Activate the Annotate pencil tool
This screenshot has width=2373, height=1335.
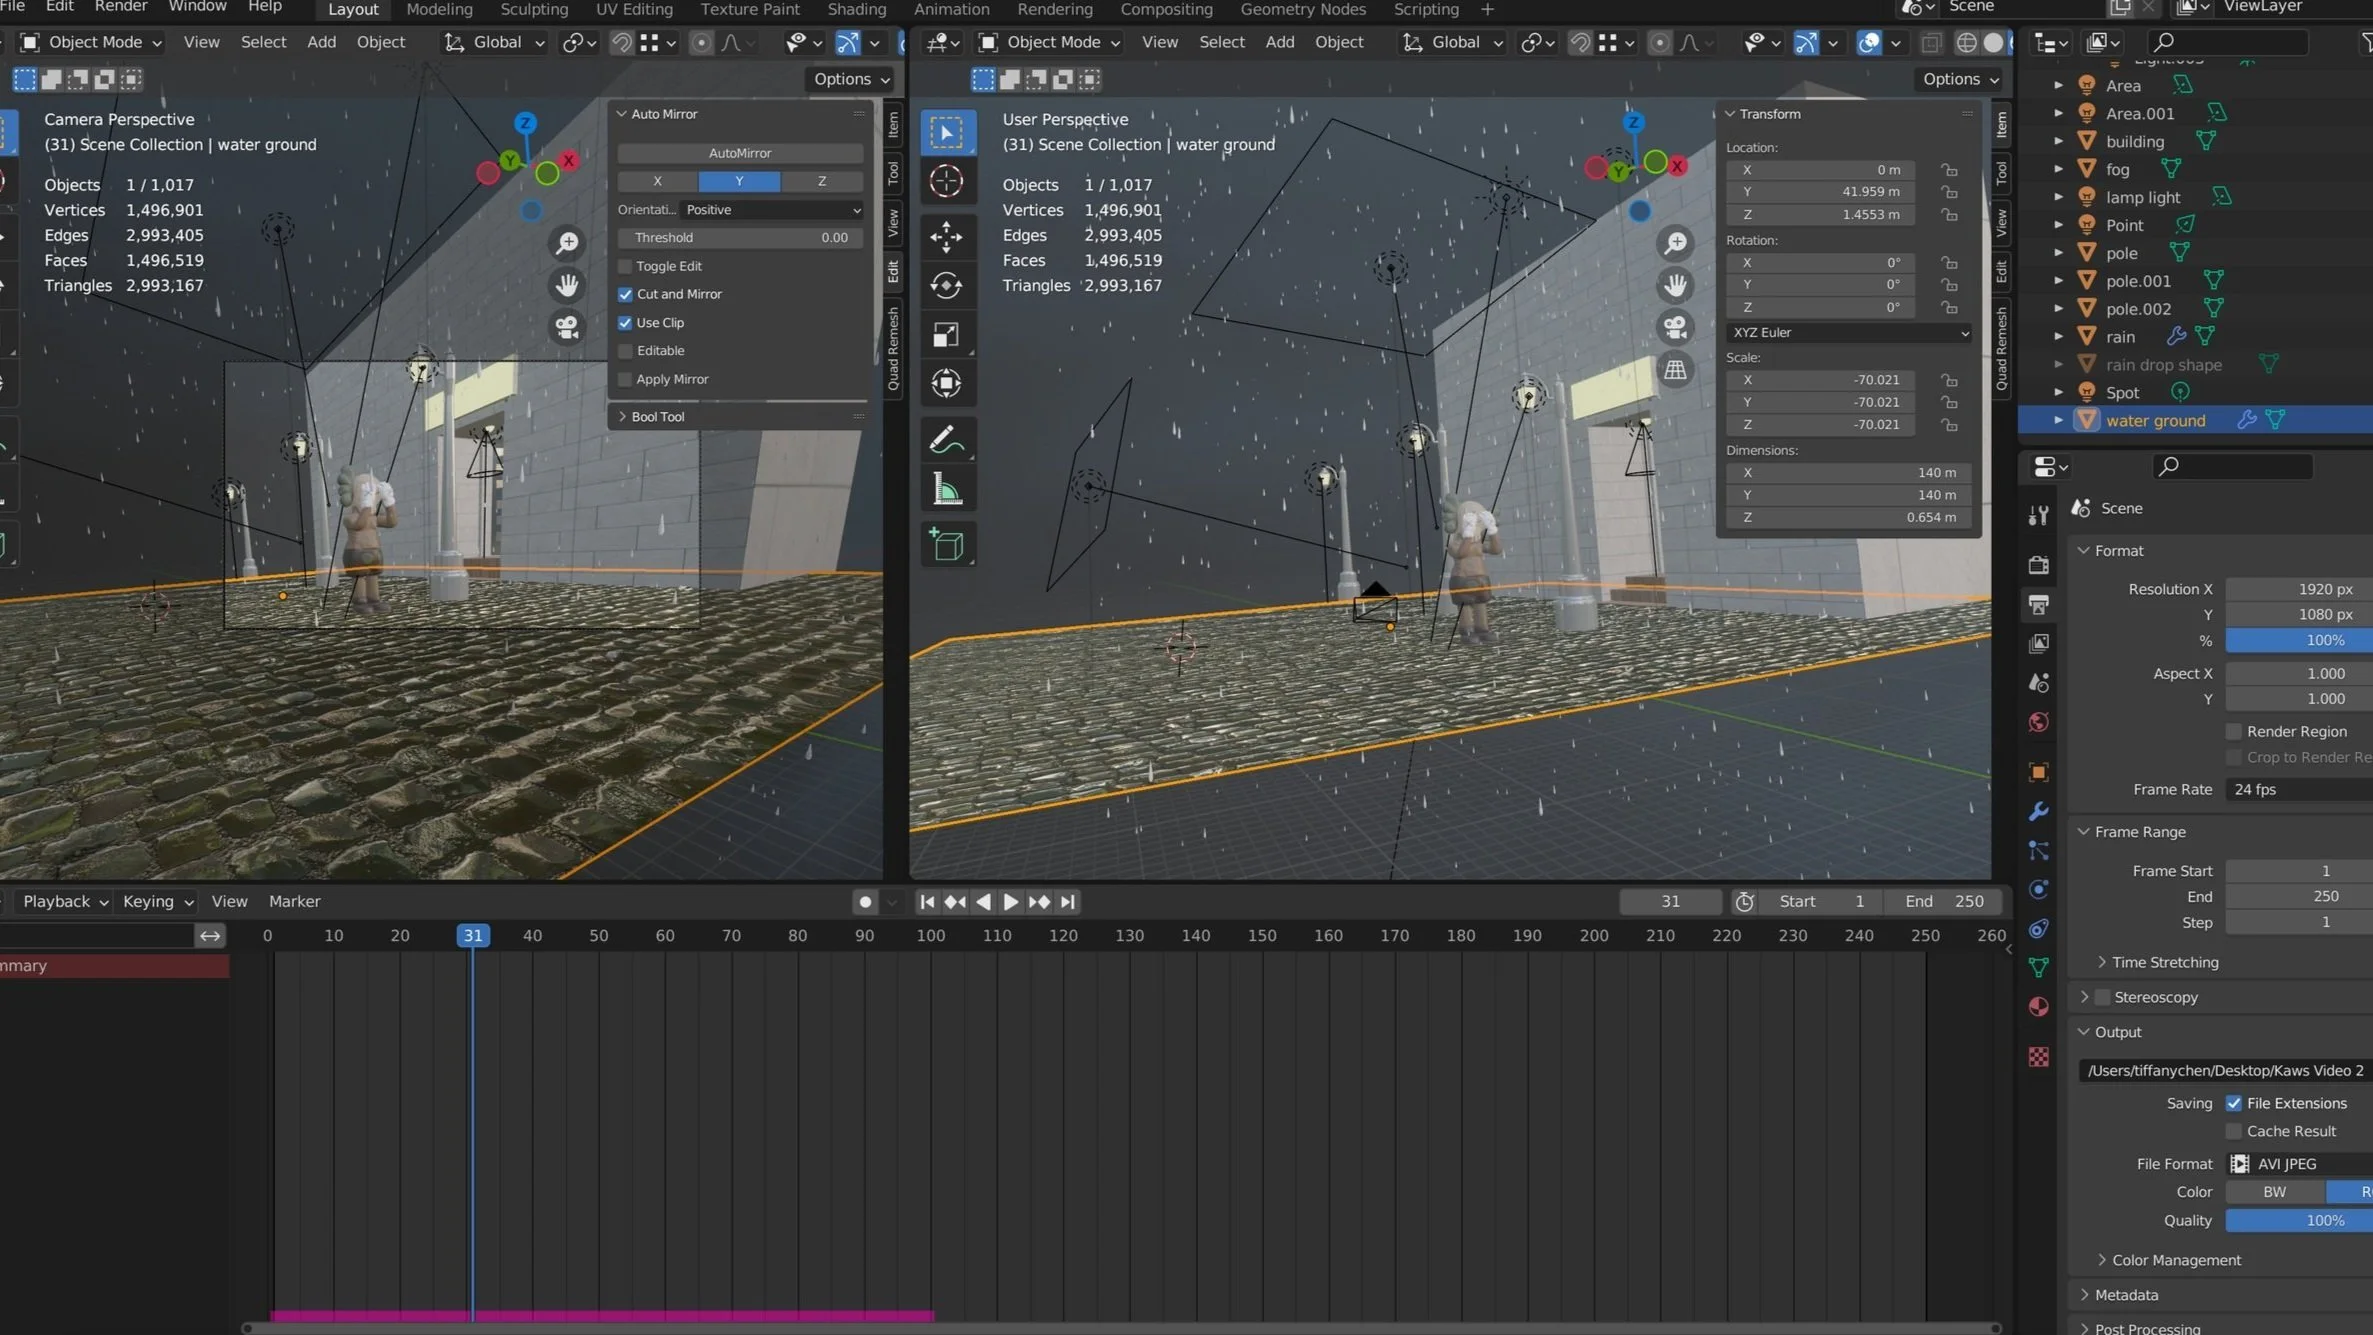click(946, 439)
